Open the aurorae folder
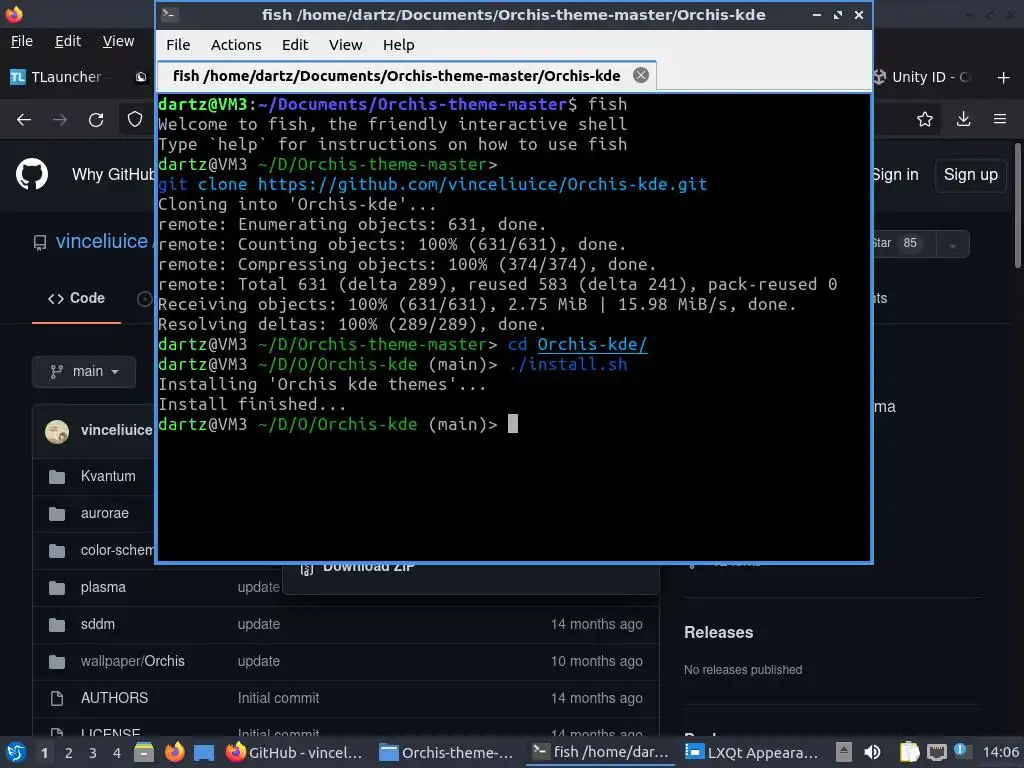 click(x=104, y=513)
